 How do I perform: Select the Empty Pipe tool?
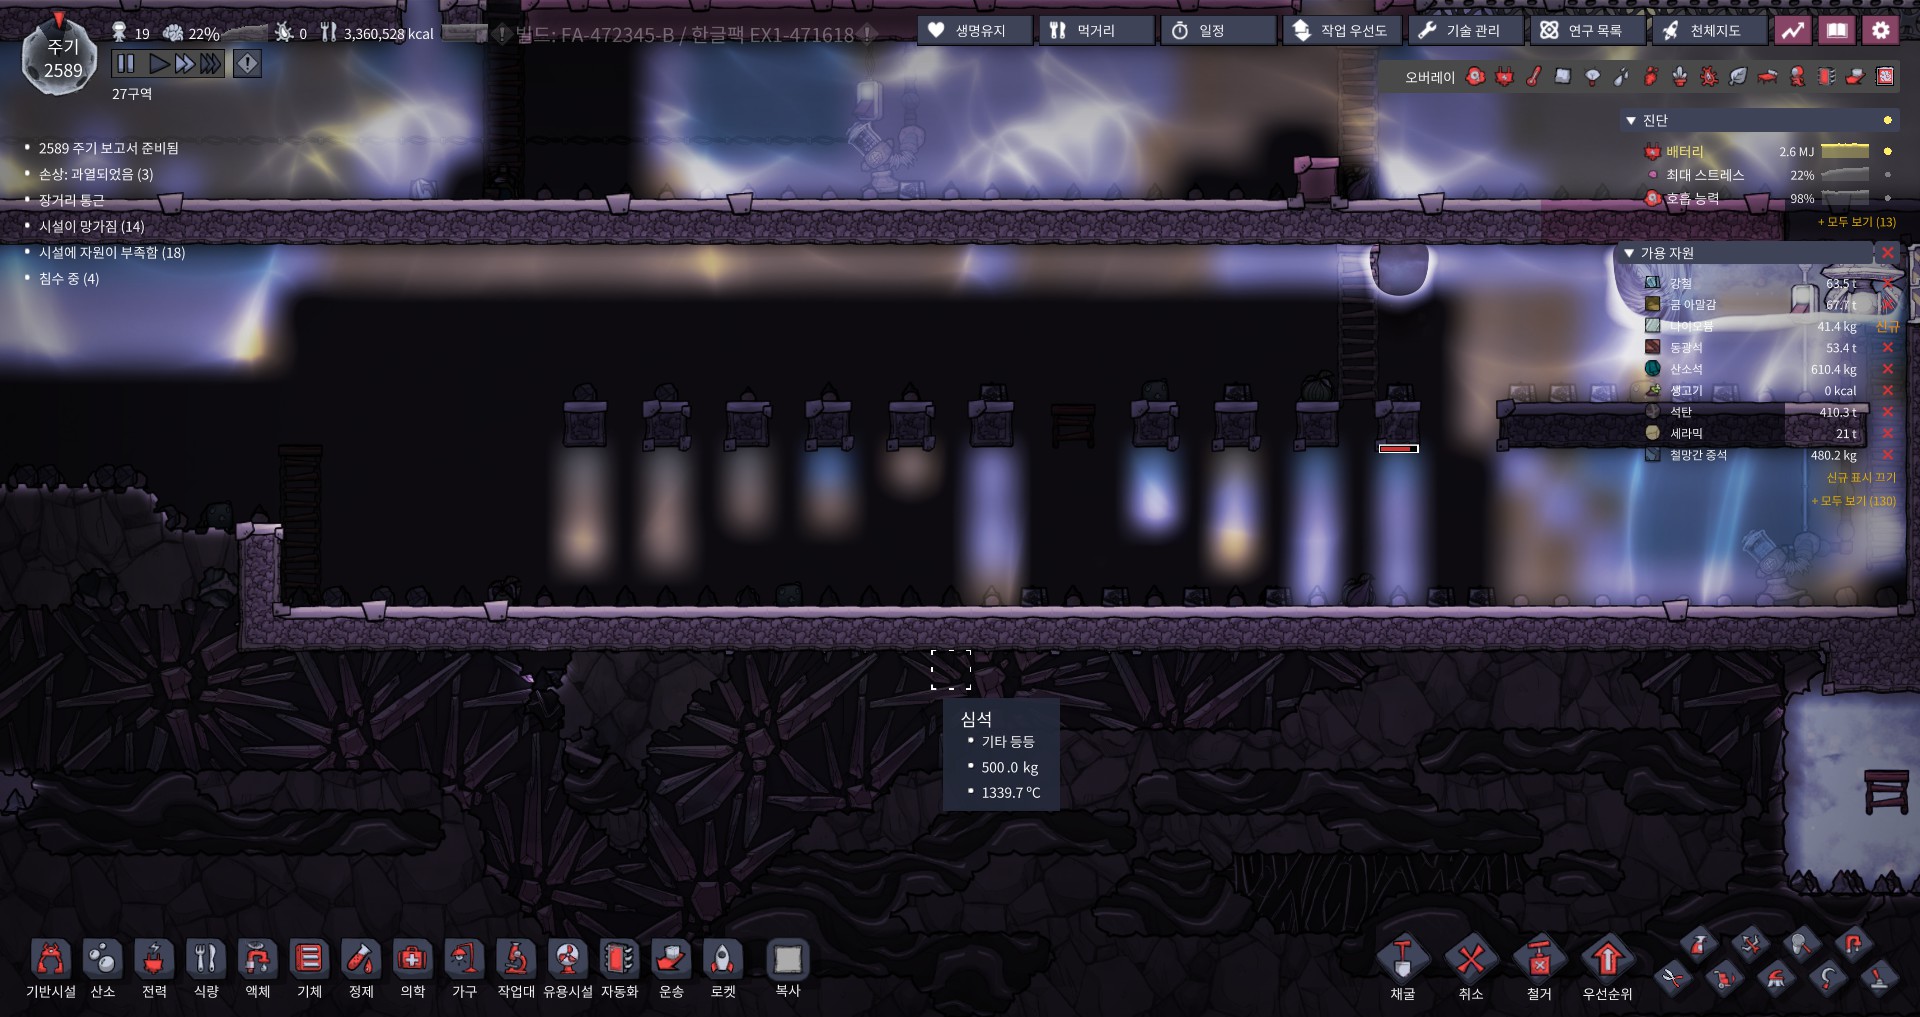[x=1853, y=943]
